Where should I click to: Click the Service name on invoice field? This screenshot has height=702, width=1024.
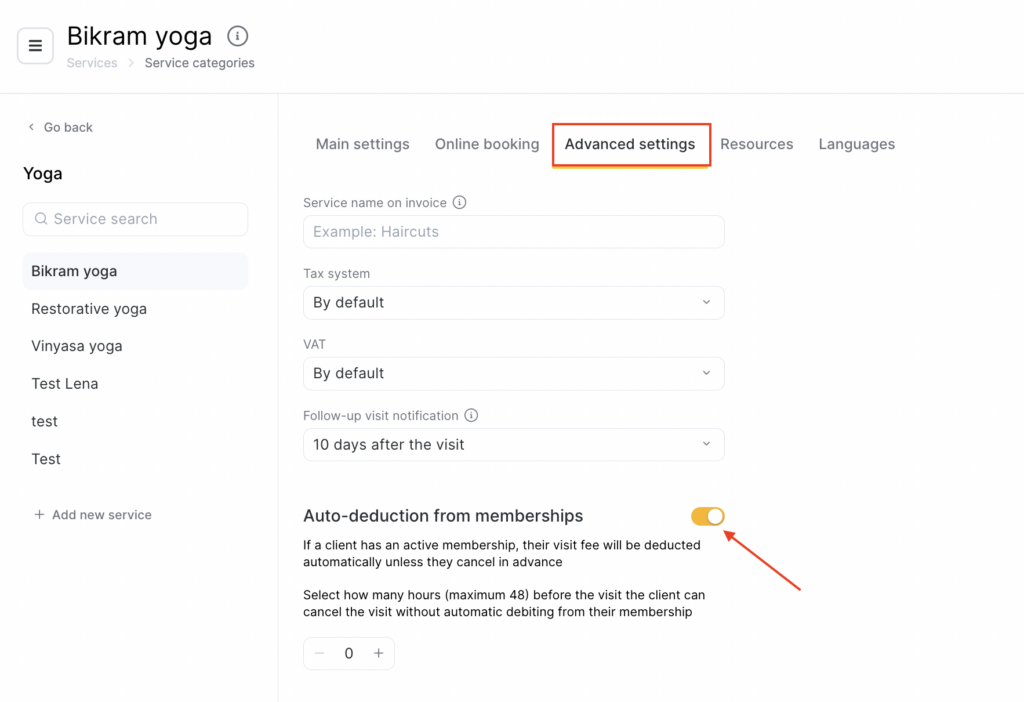tap(513, 231)
